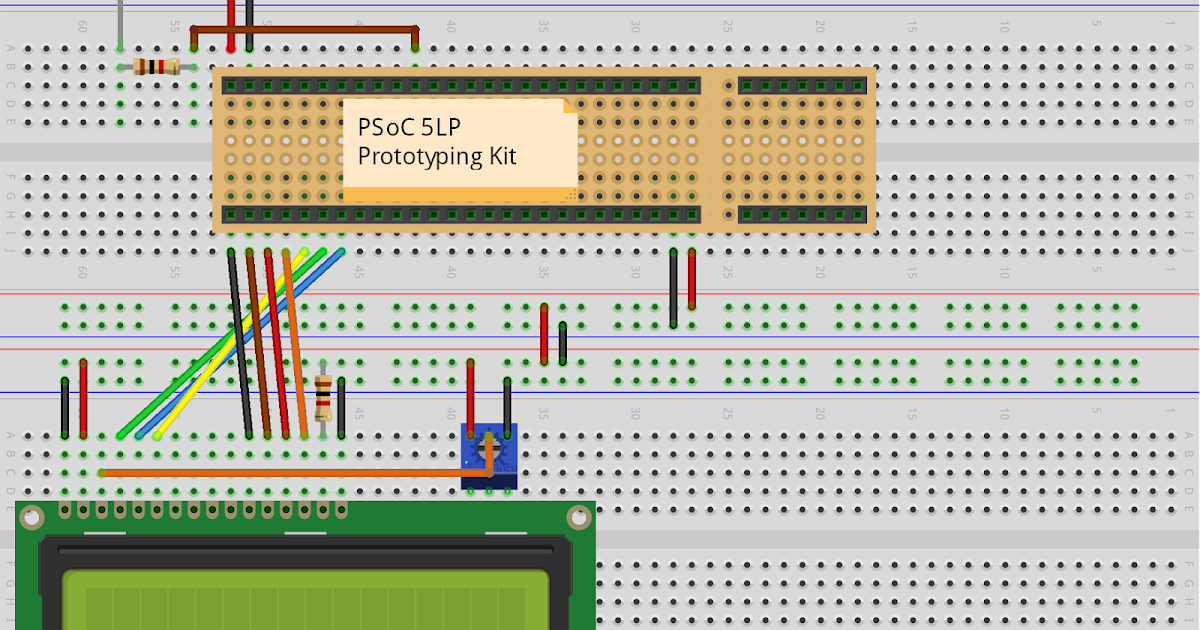Select the short red power-rail jumper near column 35
The width and height of the screenshot is (1200, 630).
click(544, 333)
